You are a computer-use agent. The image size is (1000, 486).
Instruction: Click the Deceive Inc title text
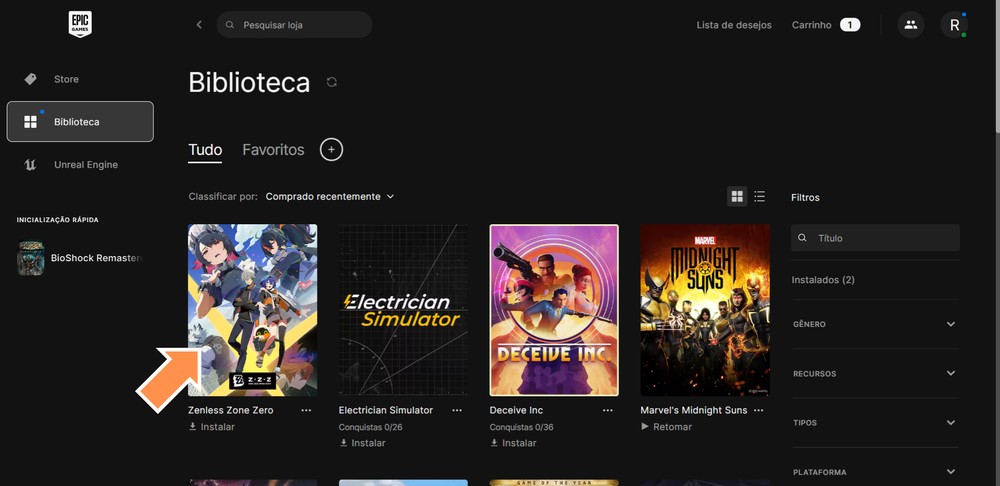click(x=517, y=410)
